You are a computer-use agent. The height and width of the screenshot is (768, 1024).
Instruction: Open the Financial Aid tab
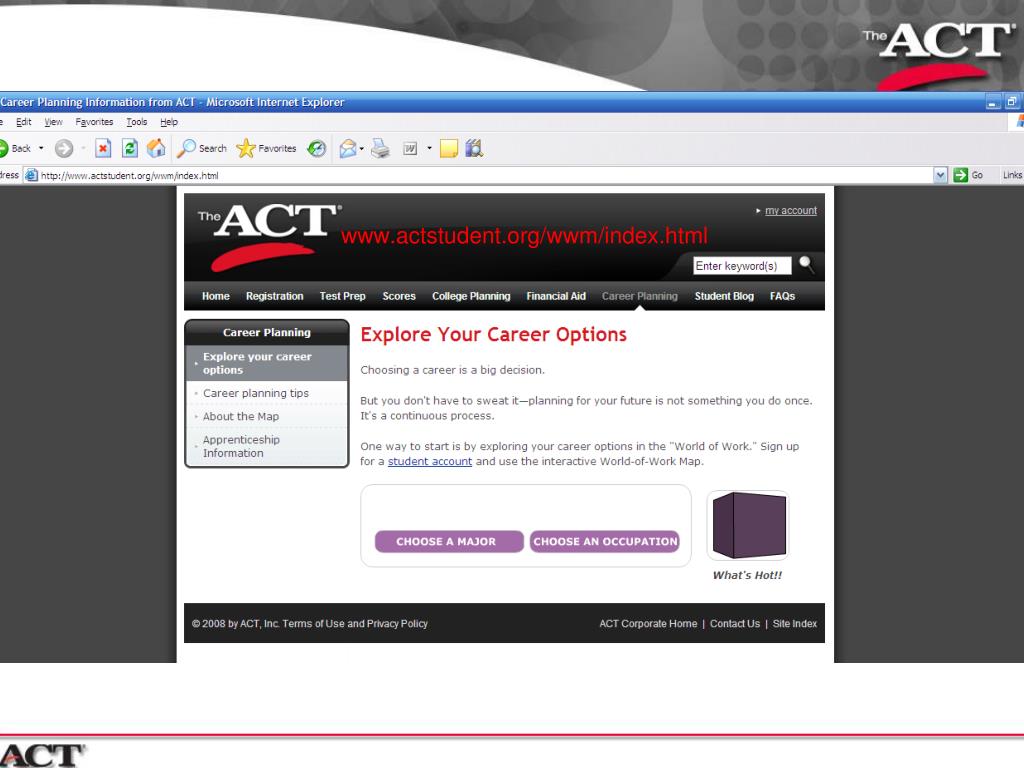click(x=556, y=296)
